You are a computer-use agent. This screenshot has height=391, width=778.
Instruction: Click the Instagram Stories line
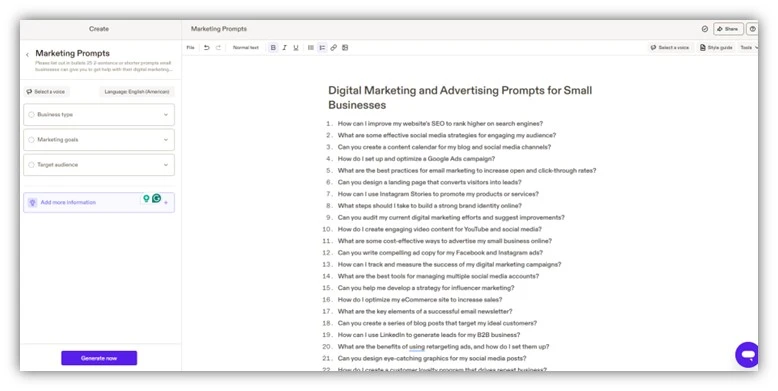click(x=438, y=194)
